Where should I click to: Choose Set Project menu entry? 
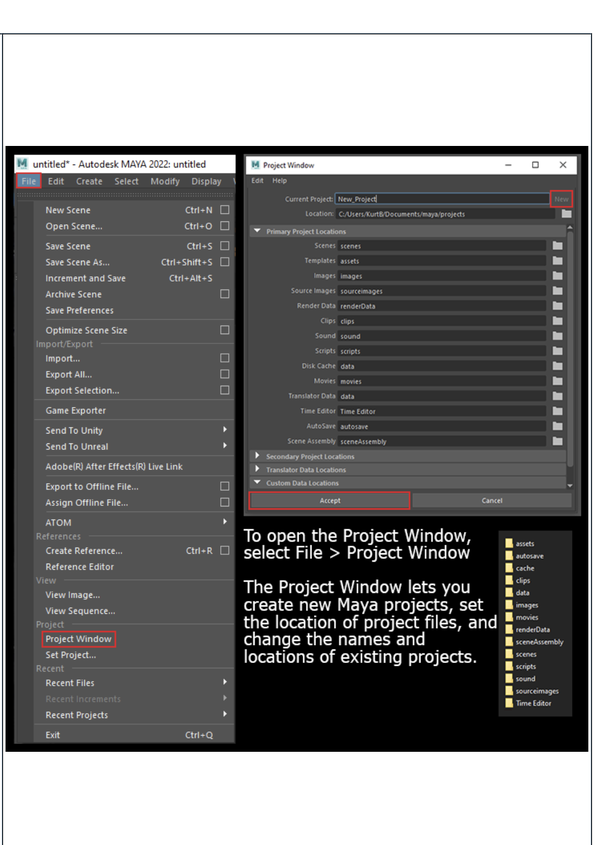coord(71,655)
